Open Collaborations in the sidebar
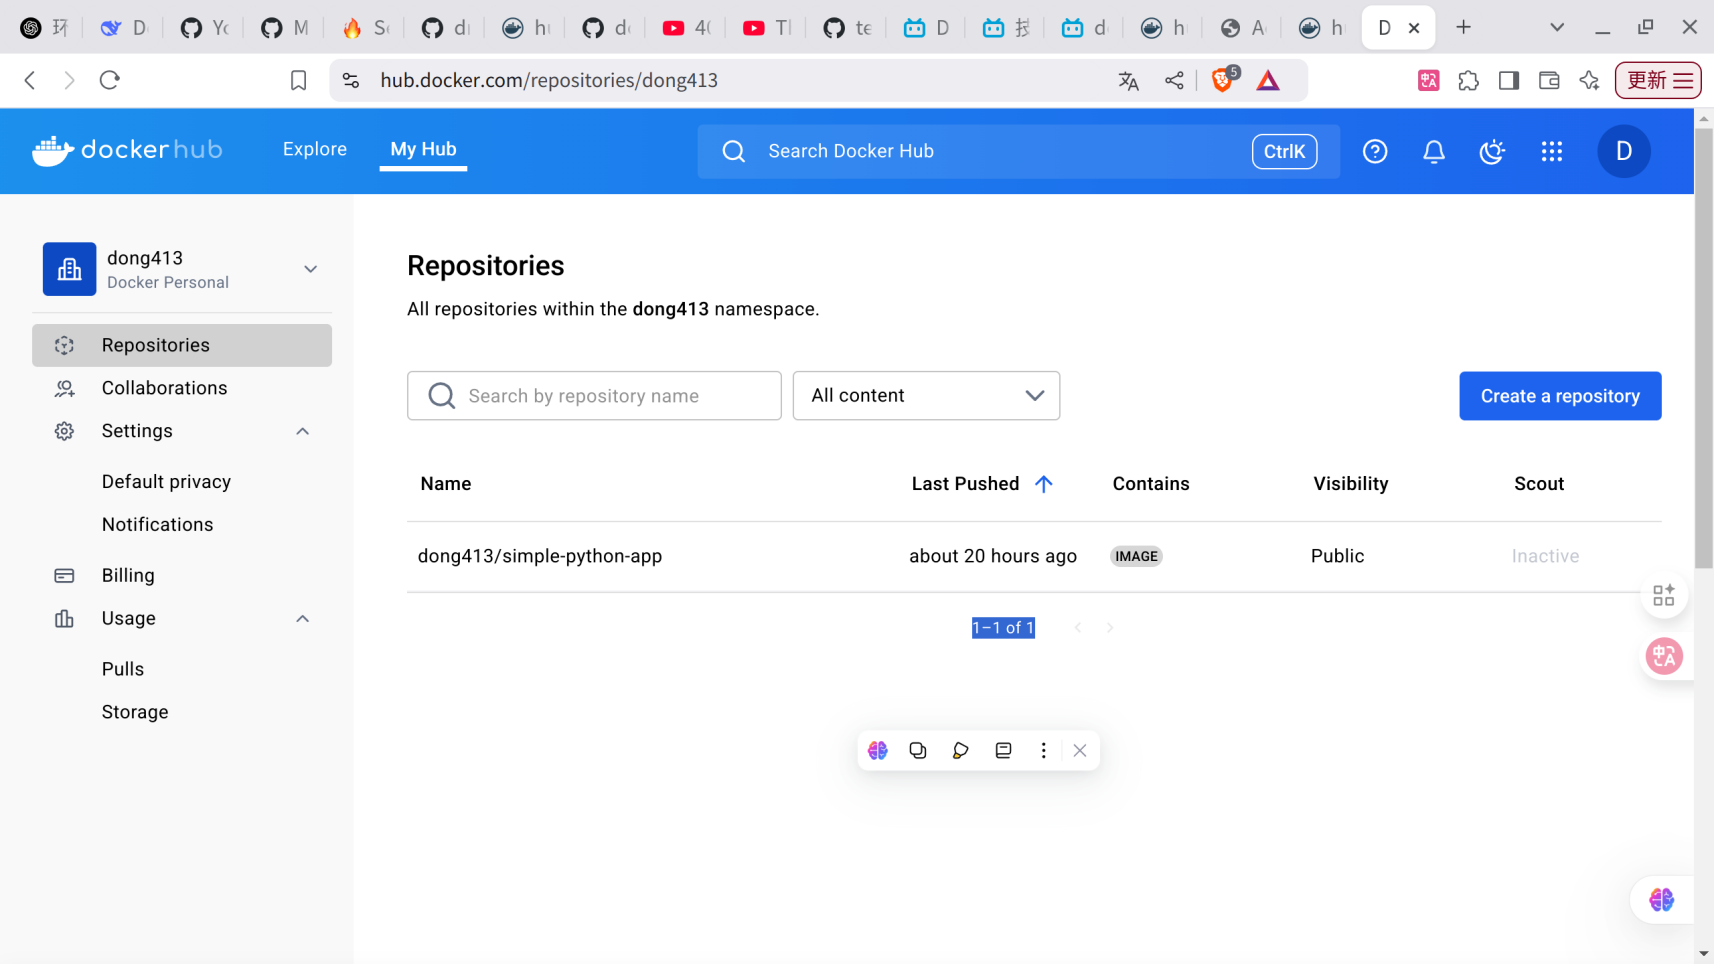 pos(182,388)
